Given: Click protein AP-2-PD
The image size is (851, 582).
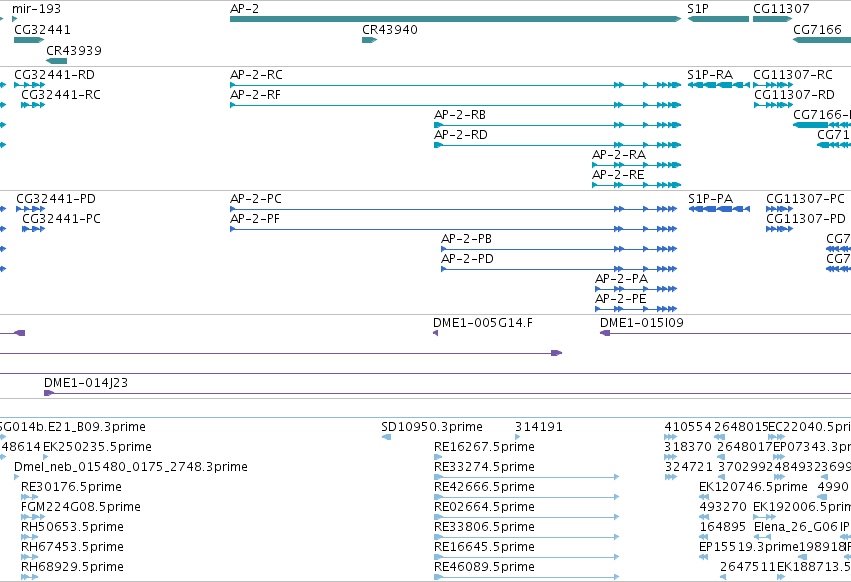Looking at the screenshot, I should 559,269.
